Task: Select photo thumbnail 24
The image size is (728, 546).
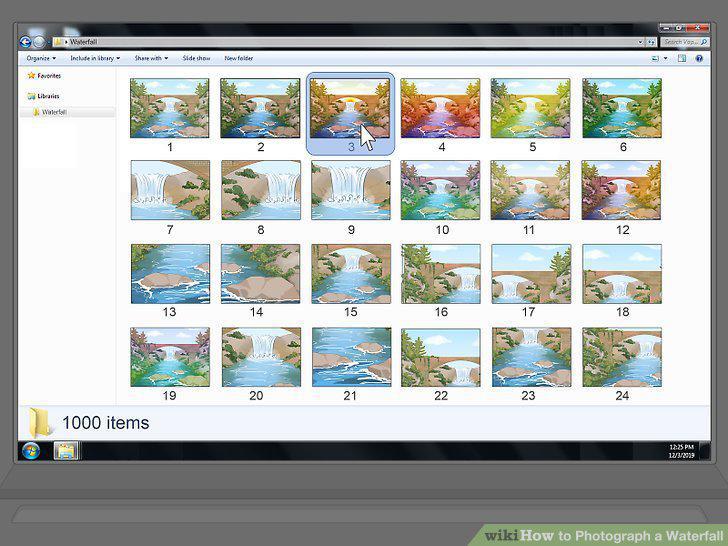Action: [622, 357]
